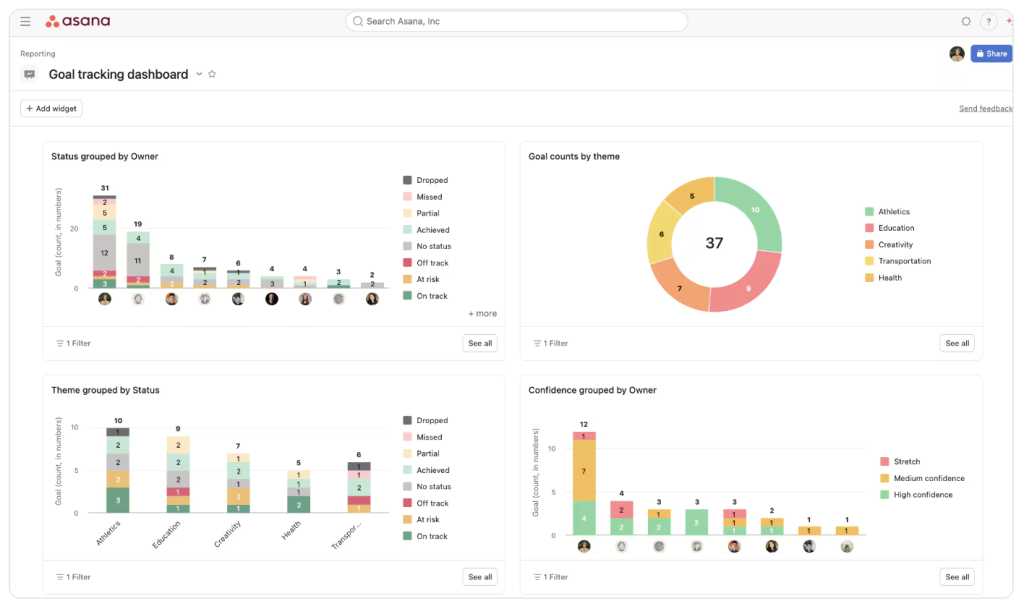Open 1 Filter in Confidence grouped by Owner
Screen dimensions: 1024x609
[x=551, y=577]
